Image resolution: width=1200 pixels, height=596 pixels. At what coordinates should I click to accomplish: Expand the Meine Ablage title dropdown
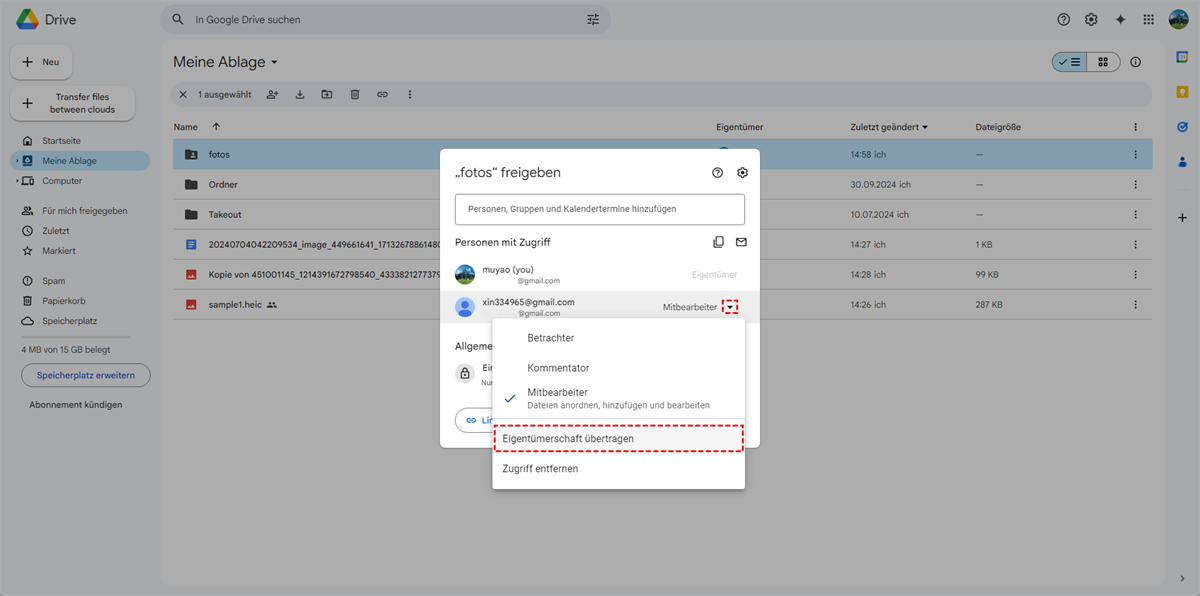(274, 61)
